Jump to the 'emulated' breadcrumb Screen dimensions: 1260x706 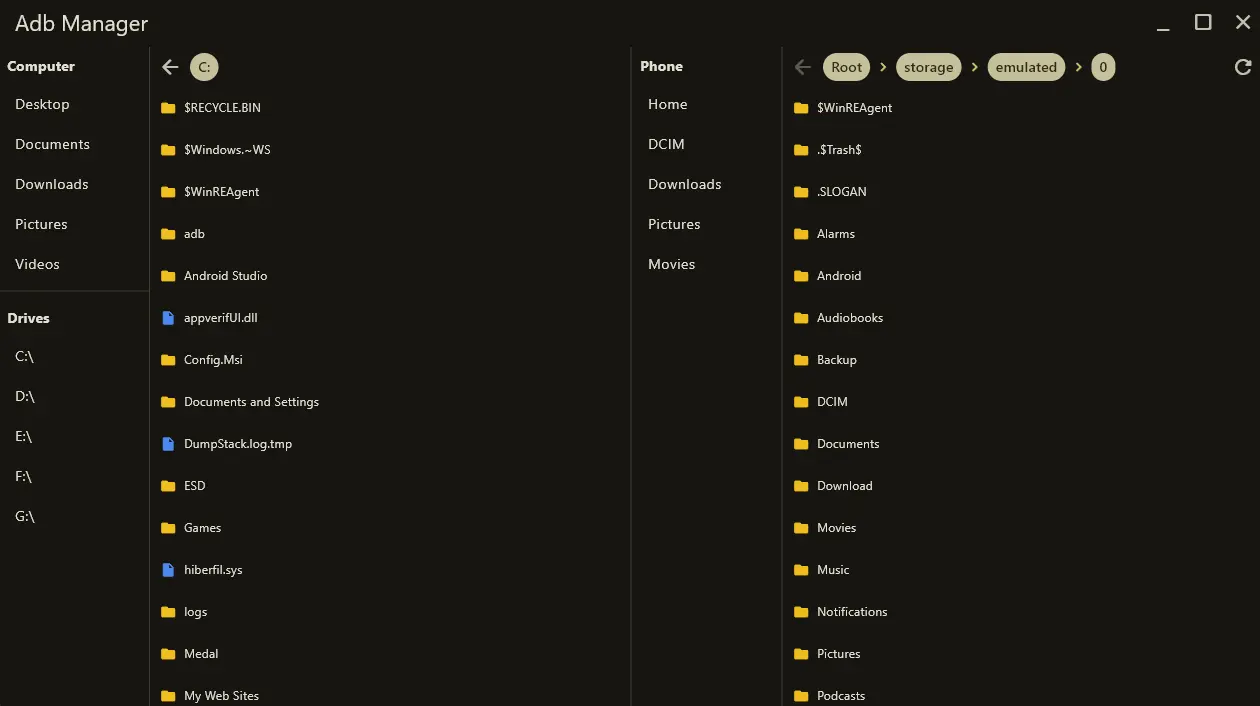[1026, 67]
